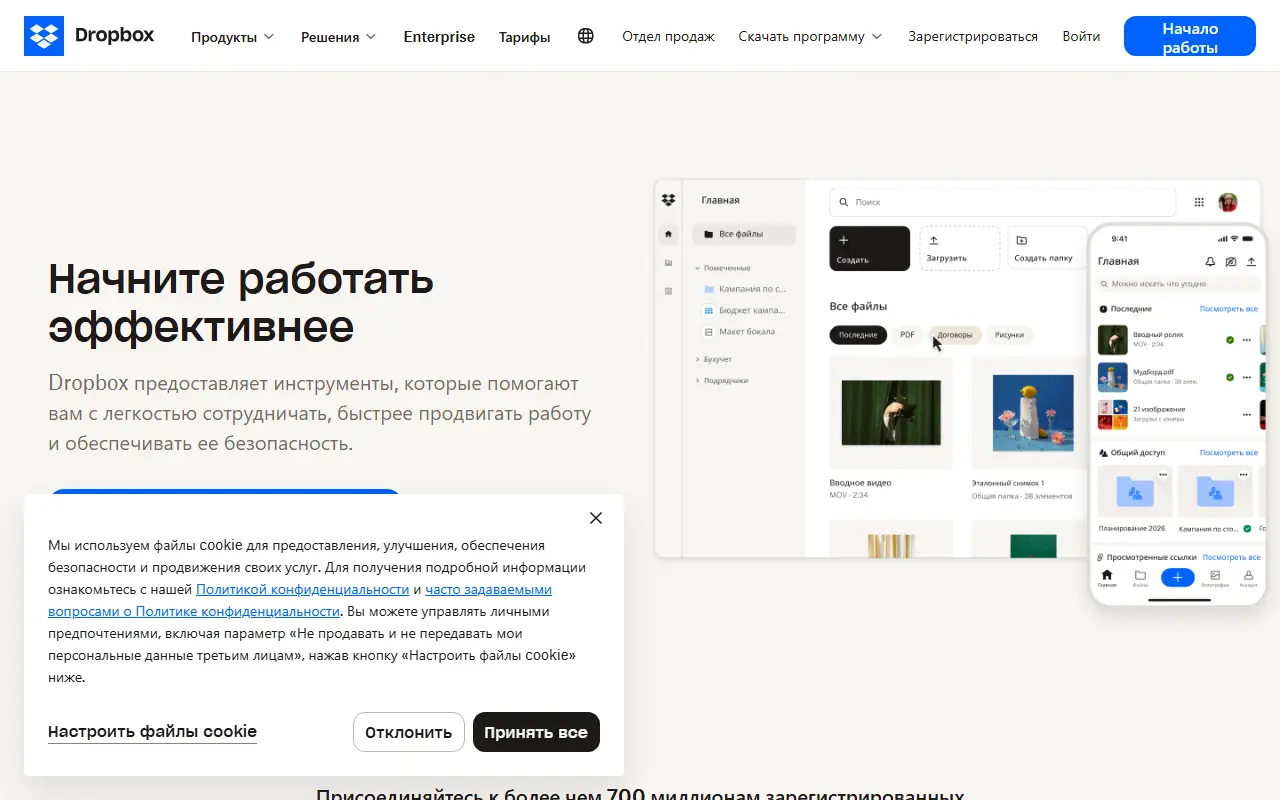Viewport: 1280px width, 800px height.
Task: Open the Планирование 2026 shared folder
Action: [x=1134, y=499]
